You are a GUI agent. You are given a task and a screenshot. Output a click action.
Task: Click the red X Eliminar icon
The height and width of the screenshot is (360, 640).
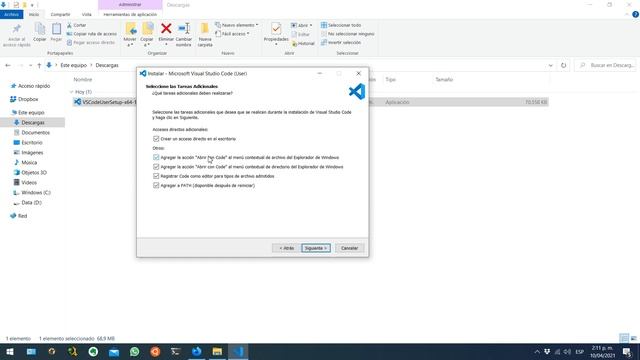(166, 29)
